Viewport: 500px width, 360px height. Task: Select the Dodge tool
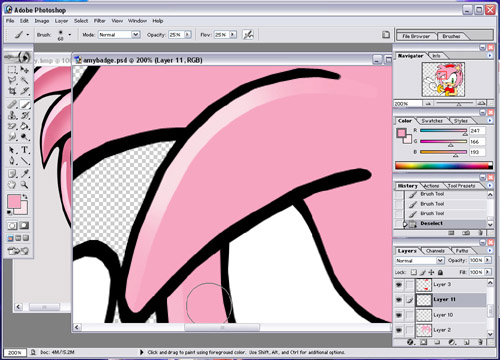(24, 137)
